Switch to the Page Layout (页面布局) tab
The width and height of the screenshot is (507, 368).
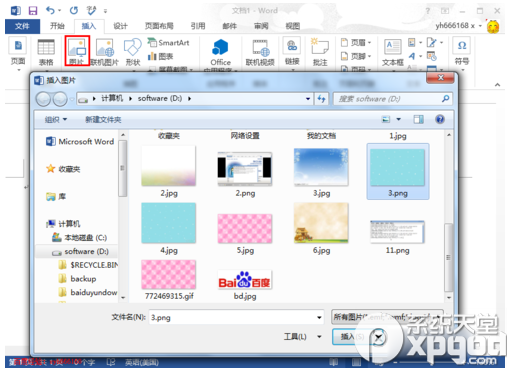159,26
